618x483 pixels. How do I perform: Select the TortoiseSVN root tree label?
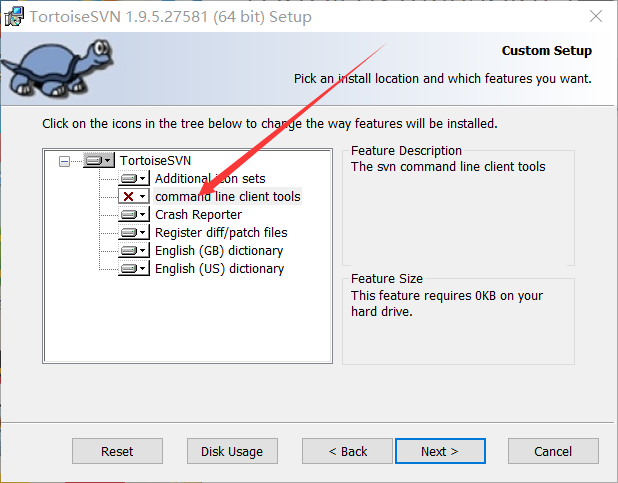[x=155, y=160]
